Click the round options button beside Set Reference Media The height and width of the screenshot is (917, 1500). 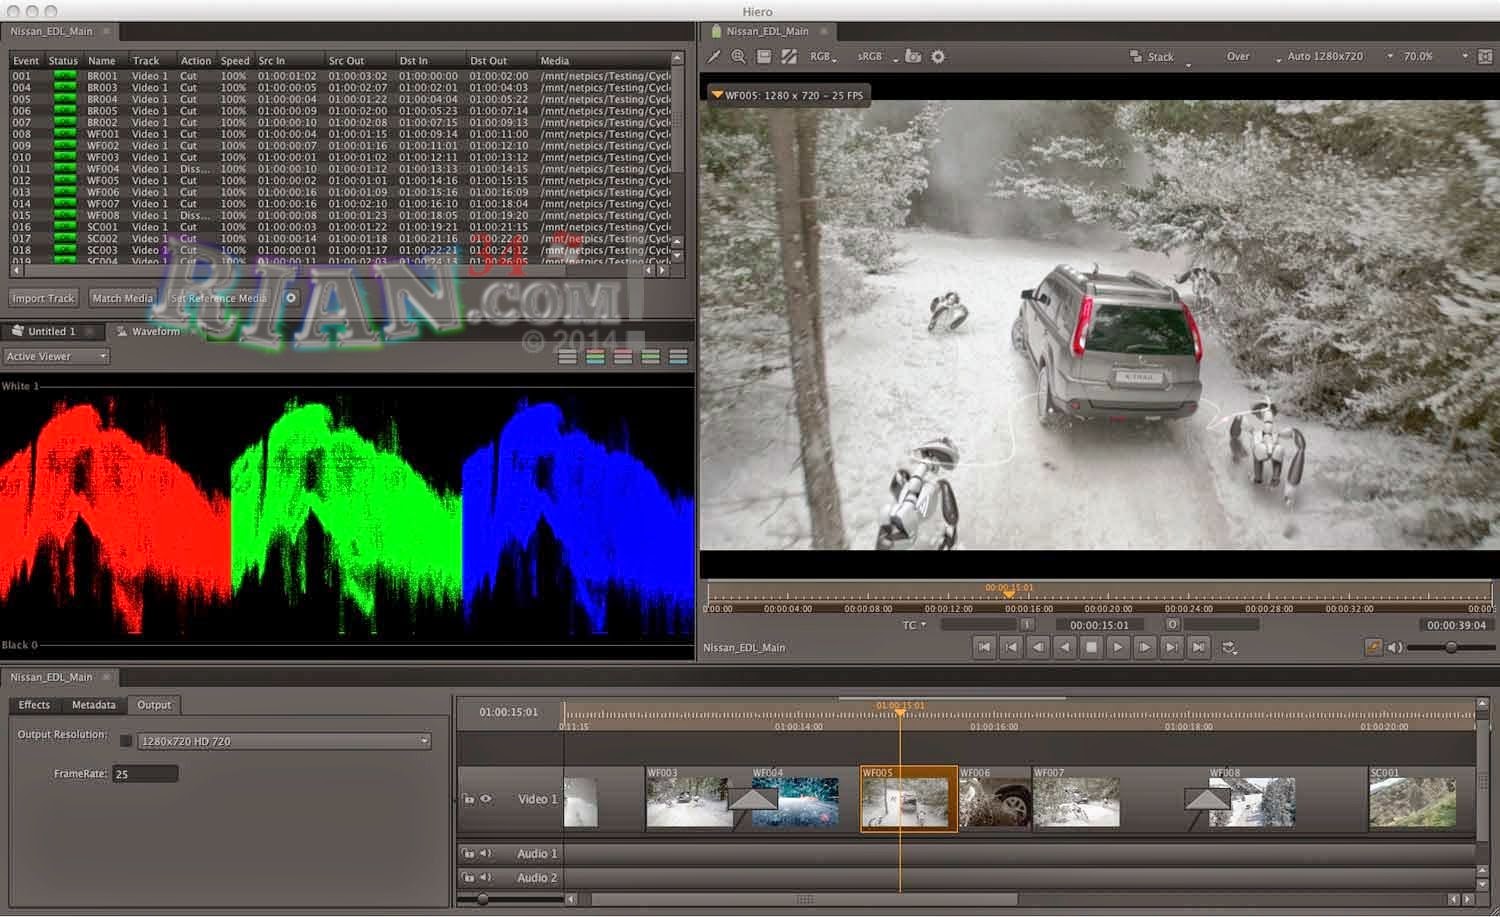click(x=291, y=298)
